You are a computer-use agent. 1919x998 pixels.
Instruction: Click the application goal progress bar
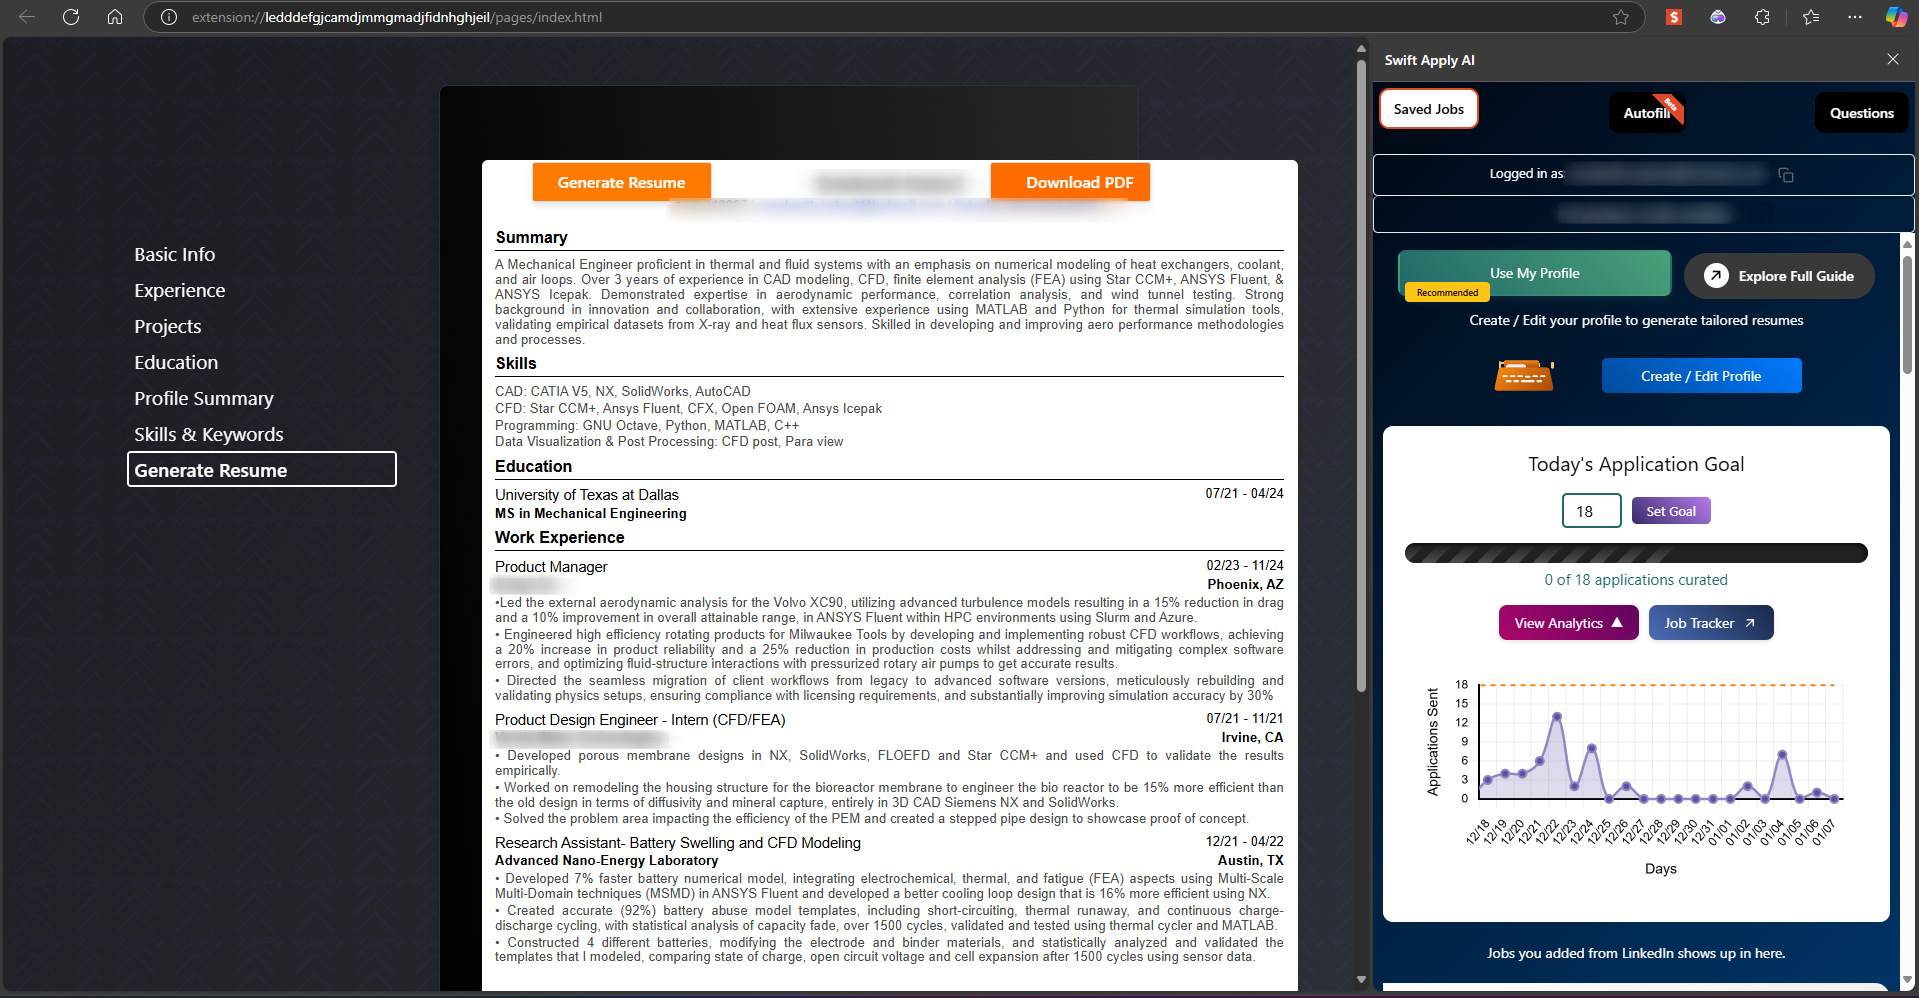(1636, 553)
